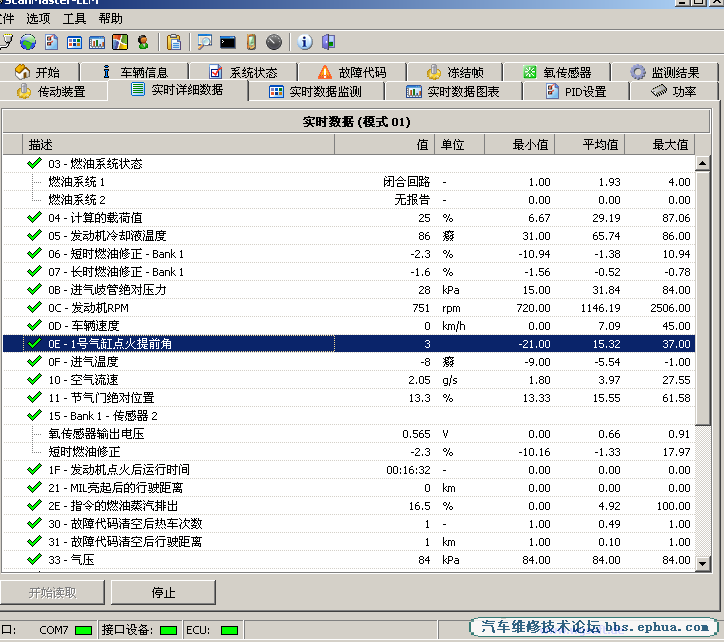Open the 故障代码 tab
The image size is (724, 642).
[352, 73]
